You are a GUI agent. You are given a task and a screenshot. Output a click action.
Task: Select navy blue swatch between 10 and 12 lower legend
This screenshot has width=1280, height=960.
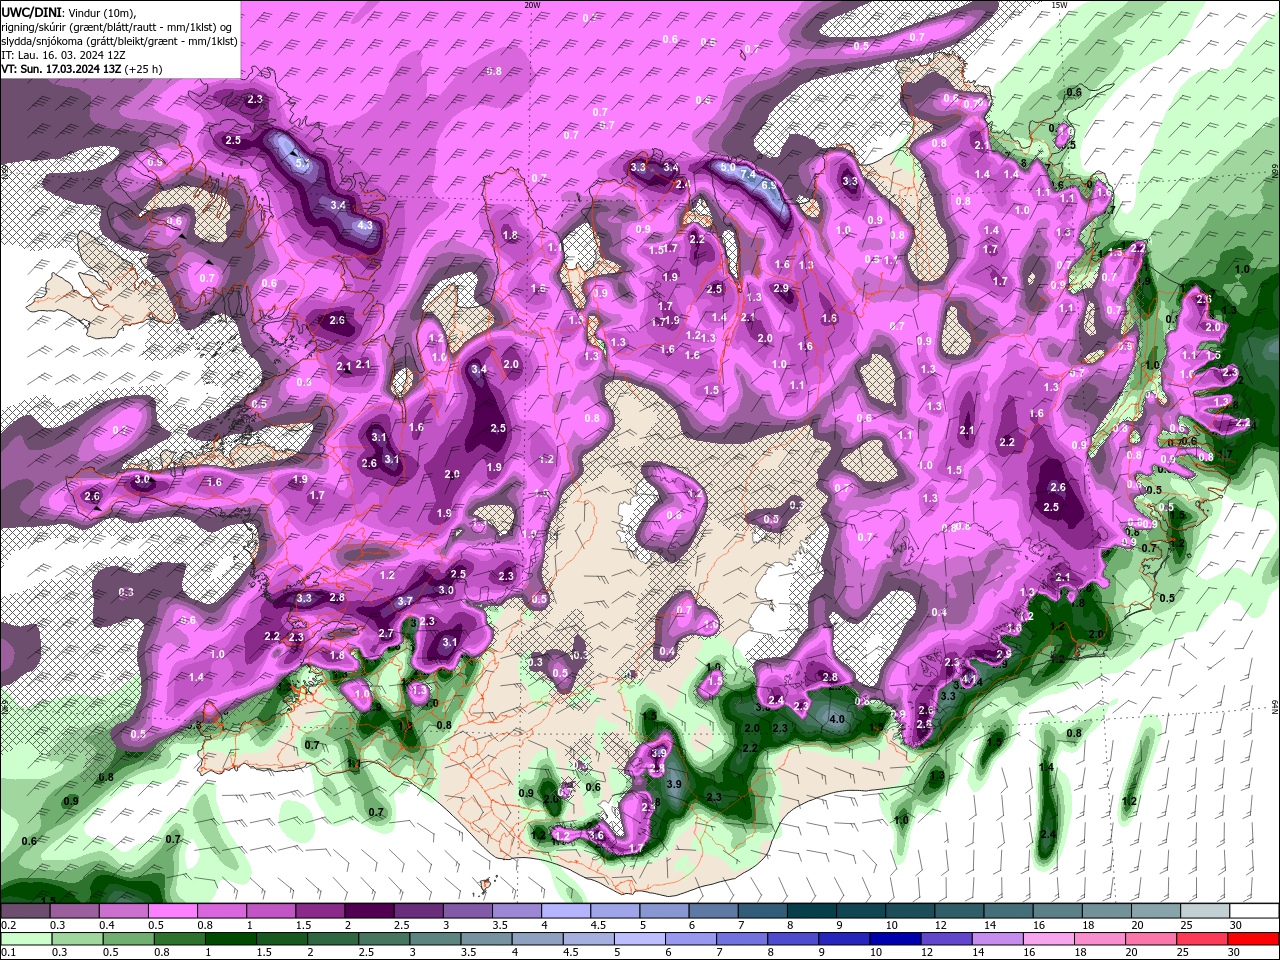click(893, 939)
